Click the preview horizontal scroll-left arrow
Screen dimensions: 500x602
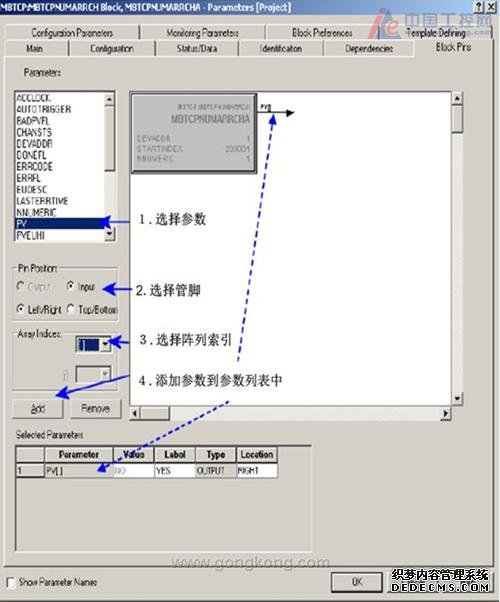135,413
